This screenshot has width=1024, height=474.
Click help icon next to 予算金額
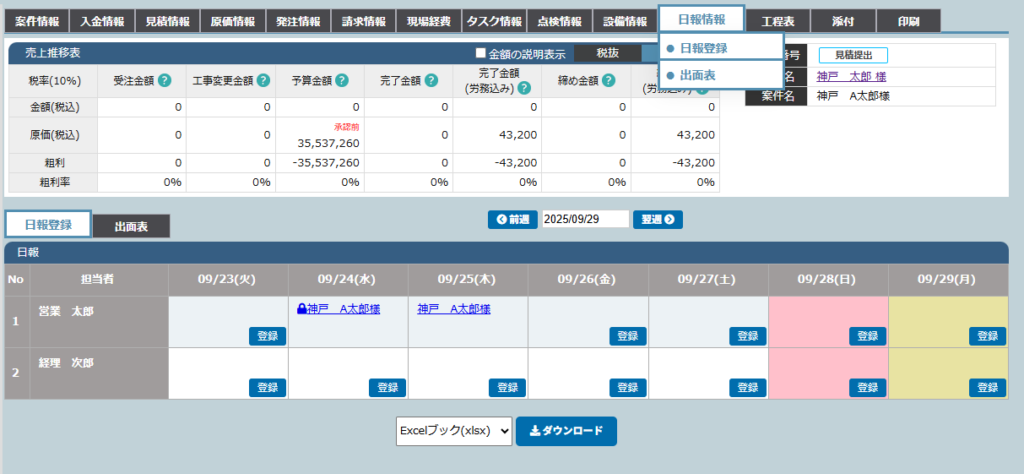coord(342,81)
